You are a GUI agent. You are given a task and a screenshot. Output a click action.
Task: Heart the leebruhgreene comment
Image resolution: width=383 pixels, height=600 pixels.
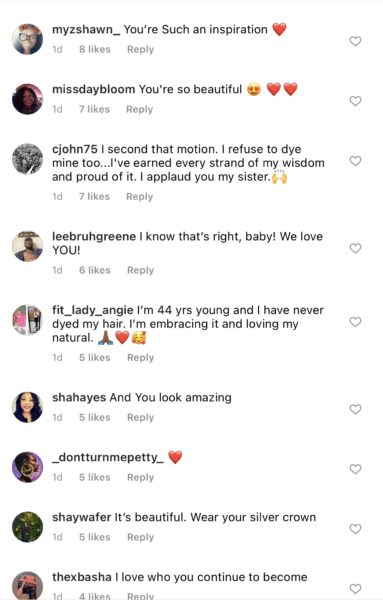tap(355, 248)
